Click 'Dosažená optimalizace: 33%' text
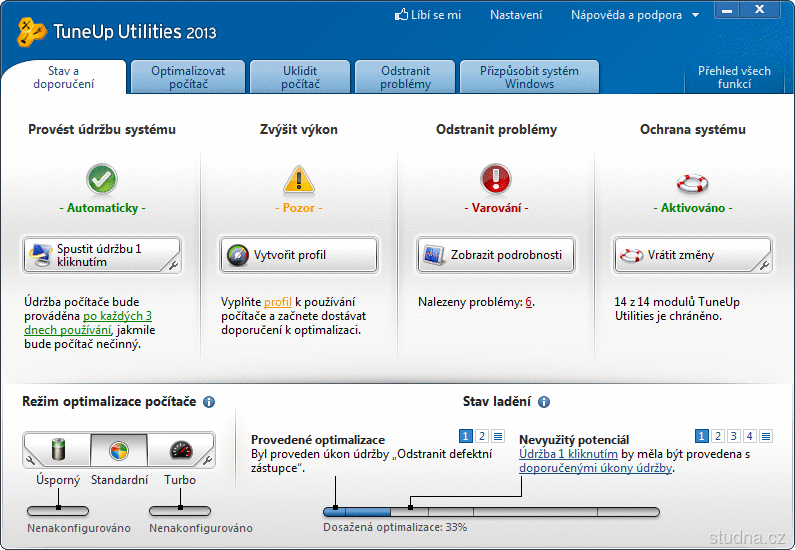 (x=395, y=527)
